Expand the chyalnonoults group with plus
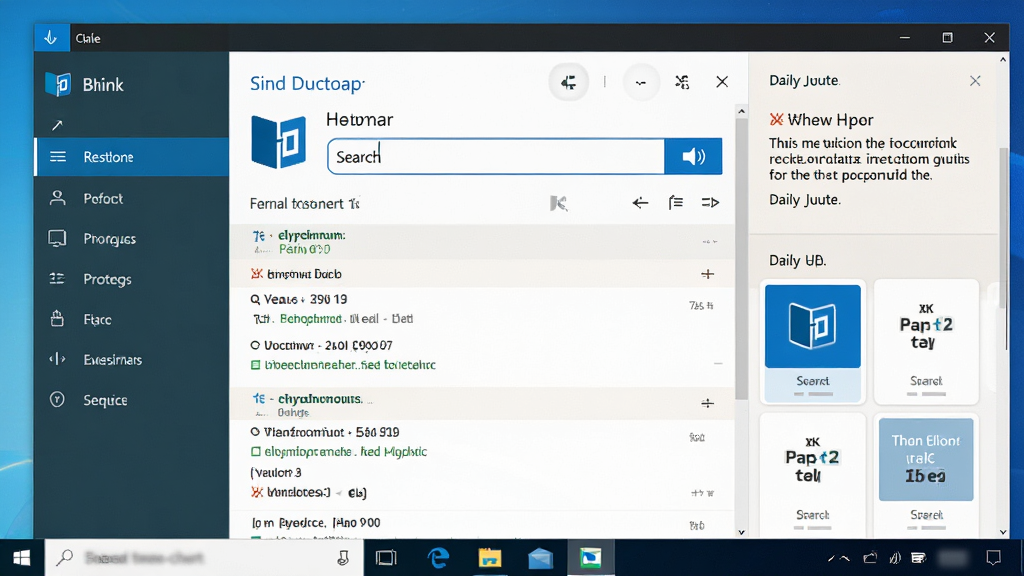The height and width of the screenshot is (576, 1024). pos(707,403)
